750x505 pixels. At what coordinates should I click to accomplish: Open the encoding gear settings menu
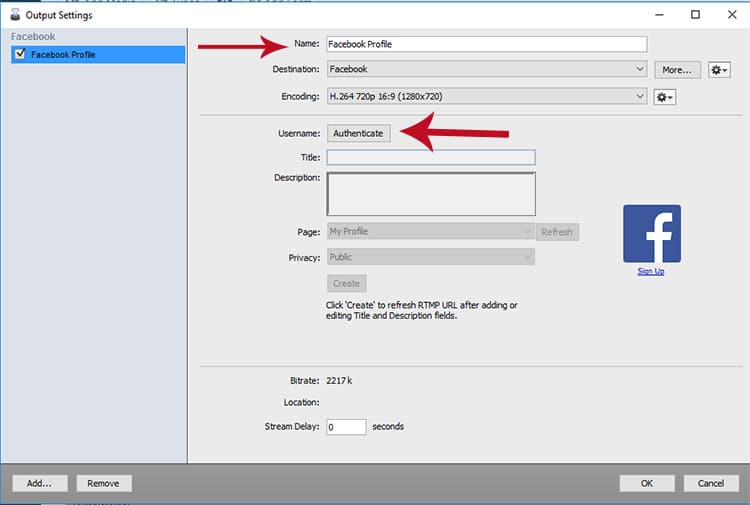[664, 97]
